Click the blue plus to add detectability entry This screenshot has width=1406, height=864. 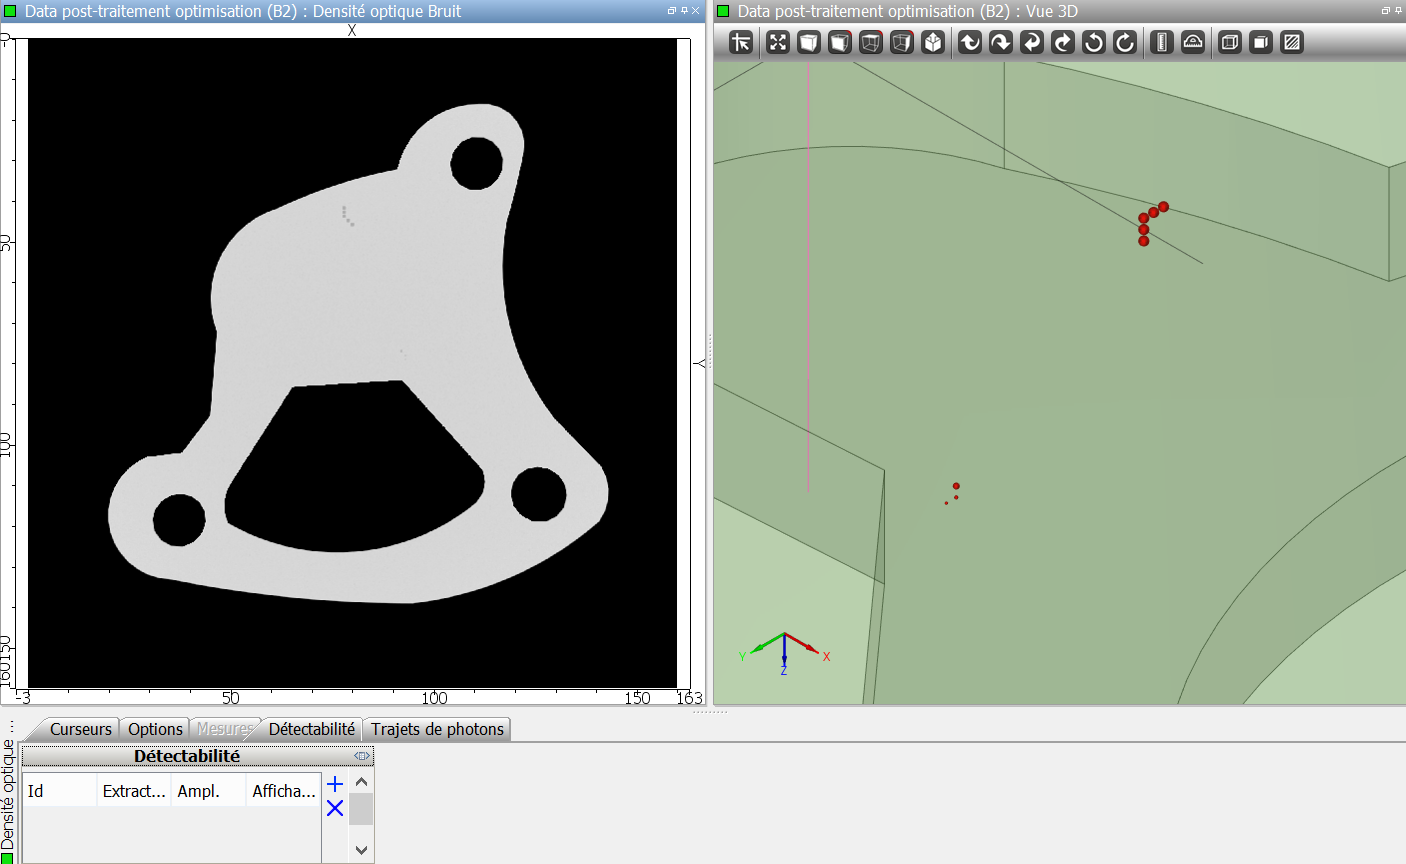(x=335, y=784)
